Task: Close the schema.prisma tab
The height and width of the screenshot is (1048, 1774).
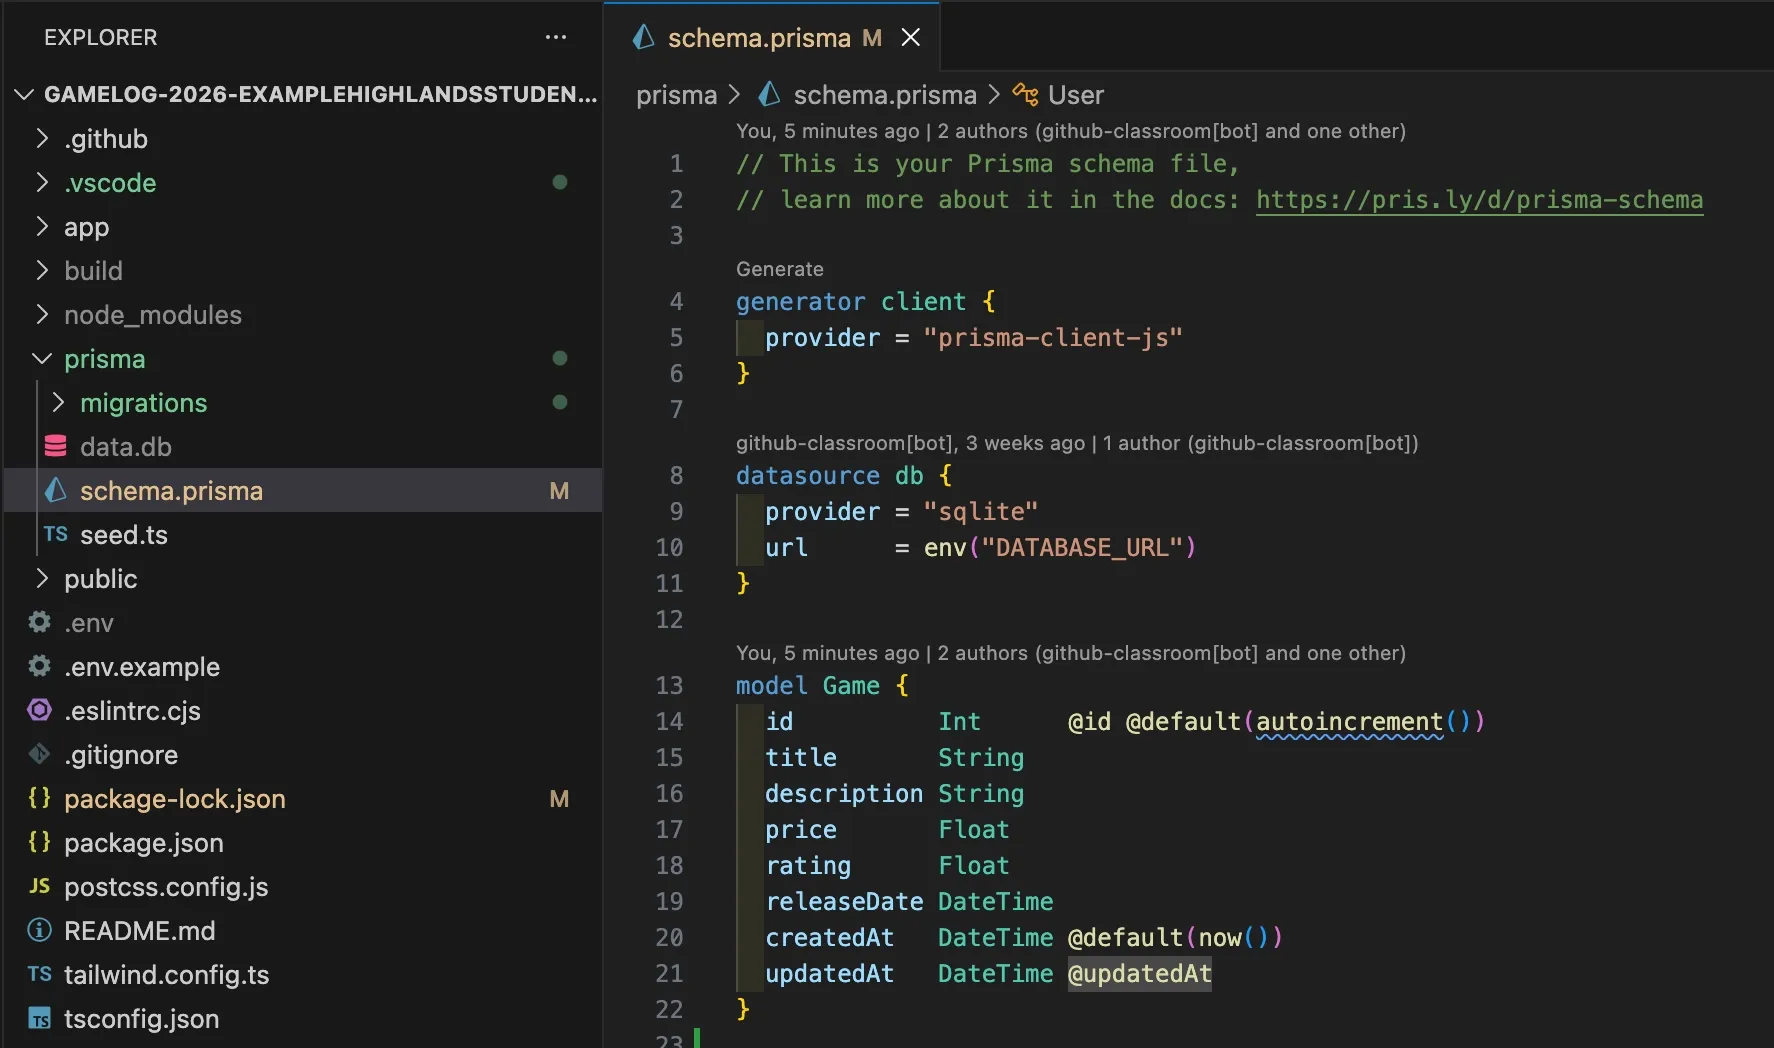Action: (910, 38)
